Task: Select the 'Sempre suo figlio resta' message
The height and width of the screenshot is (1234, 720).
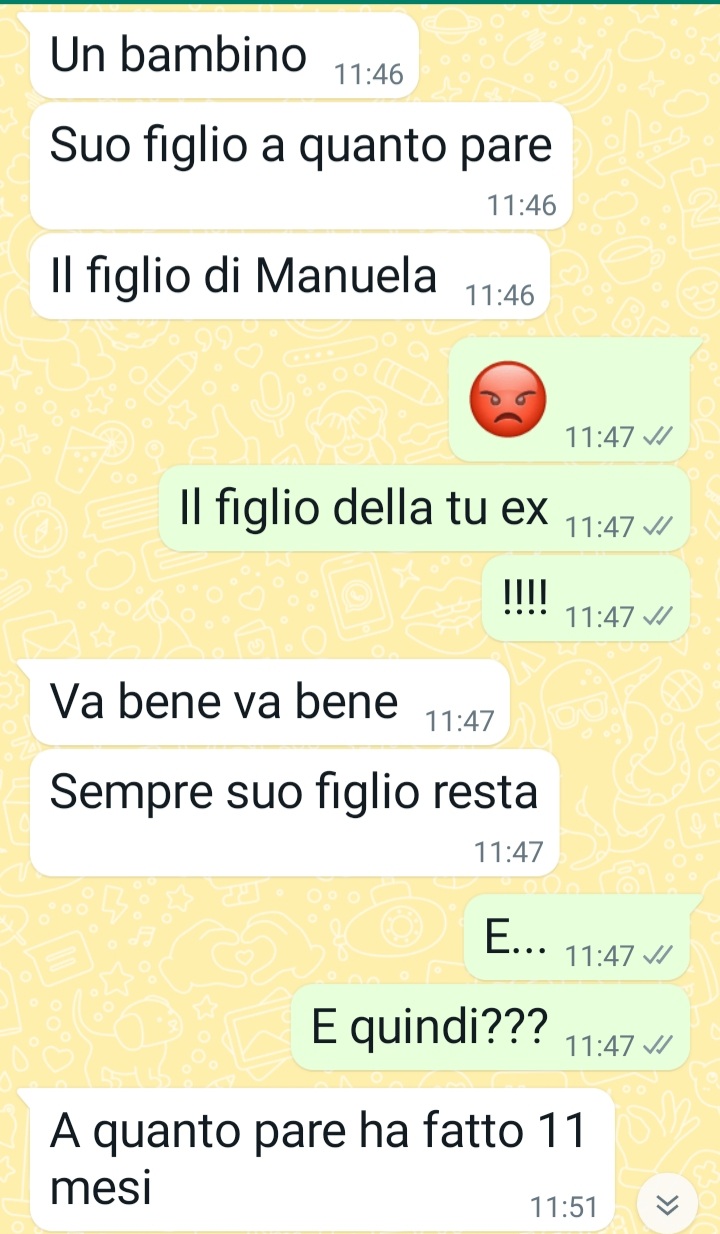Action: pyautogui.click(x=295, y=813)
